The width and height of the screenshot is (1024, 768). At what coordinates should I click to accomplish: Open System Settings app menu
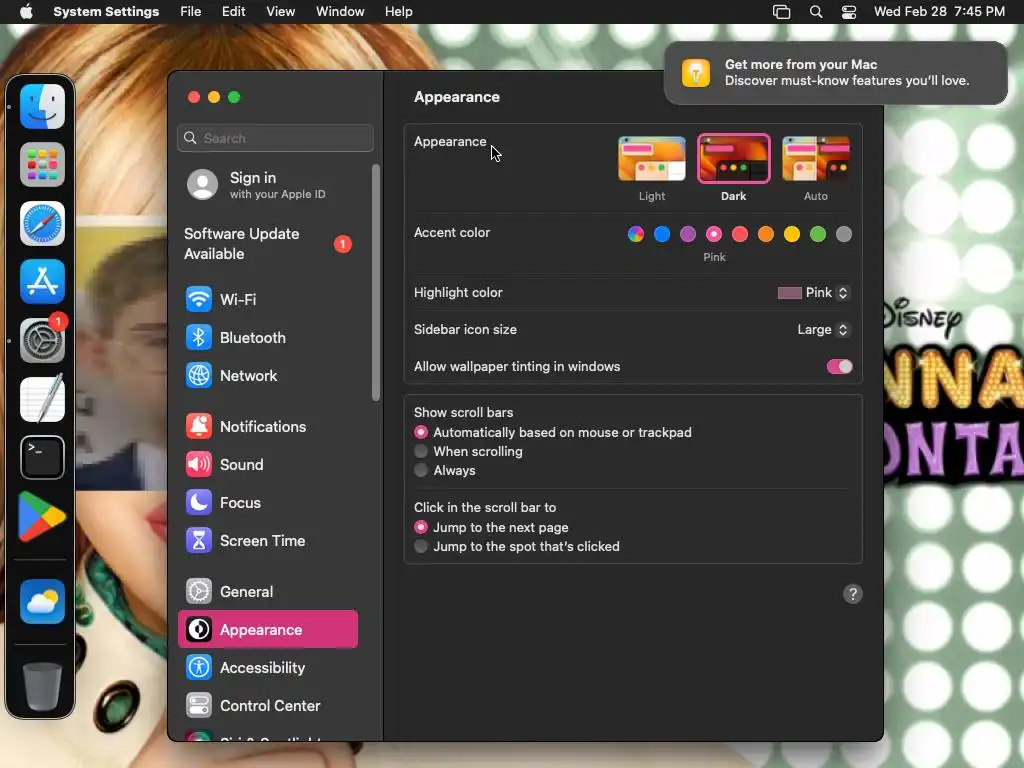106,12
